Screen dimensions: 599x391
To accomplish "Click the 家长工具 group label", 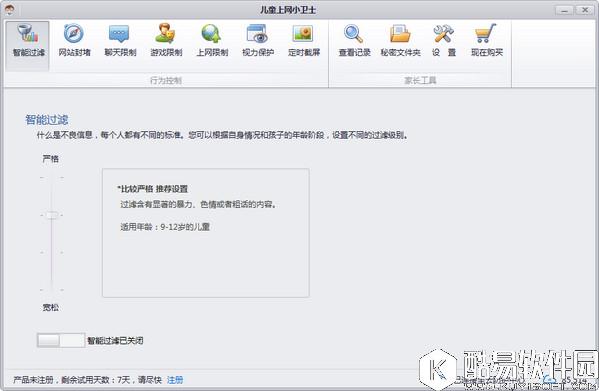I will coord(420,81).
